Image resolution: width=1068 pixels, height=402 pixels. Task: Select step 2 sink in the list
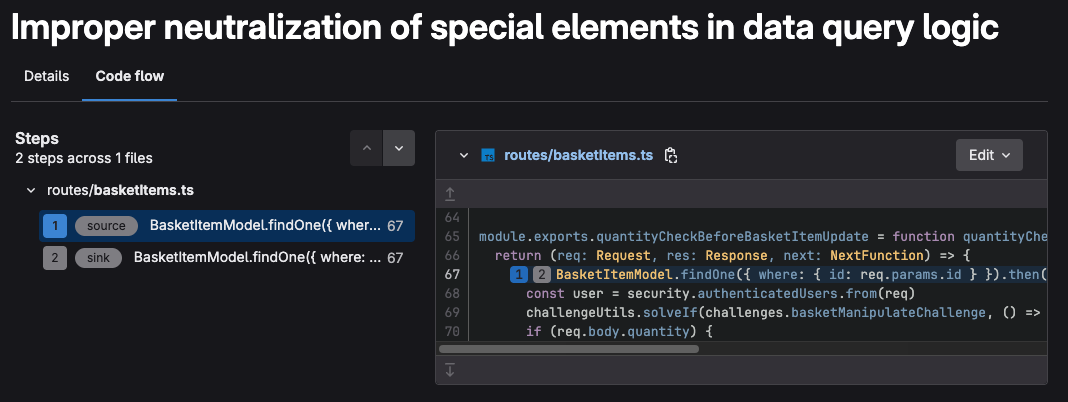pyautogui.click(x=226, y=258)
